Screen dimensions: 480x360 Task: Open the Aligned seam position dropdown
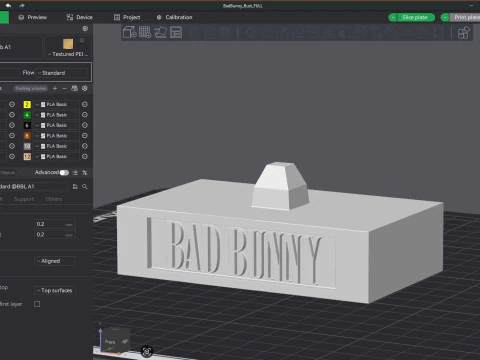tap(55, 261)
